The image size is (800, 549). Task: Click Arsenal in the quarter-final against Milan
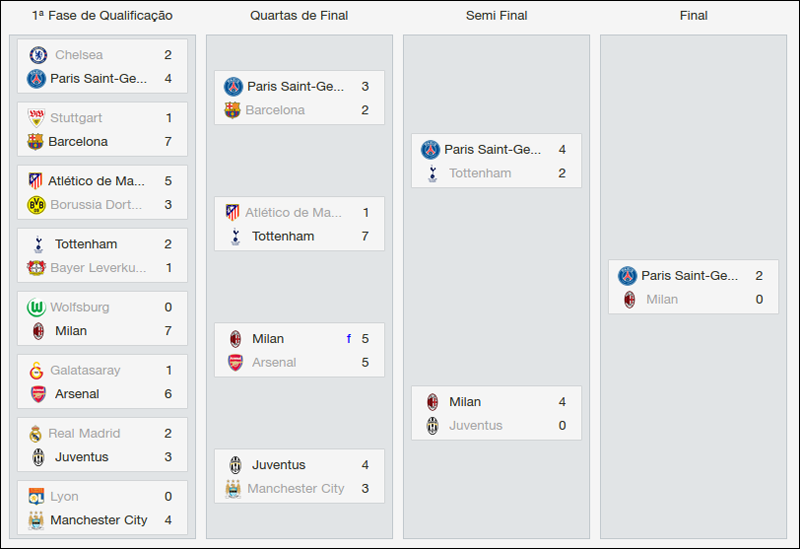click(274, 362)
